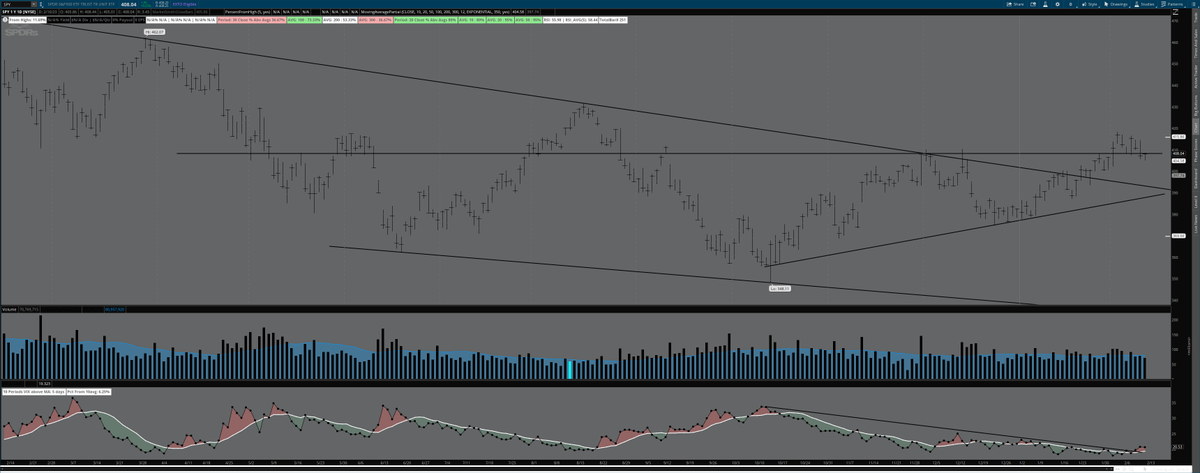Open the Big Buttons side tab

1195,106
